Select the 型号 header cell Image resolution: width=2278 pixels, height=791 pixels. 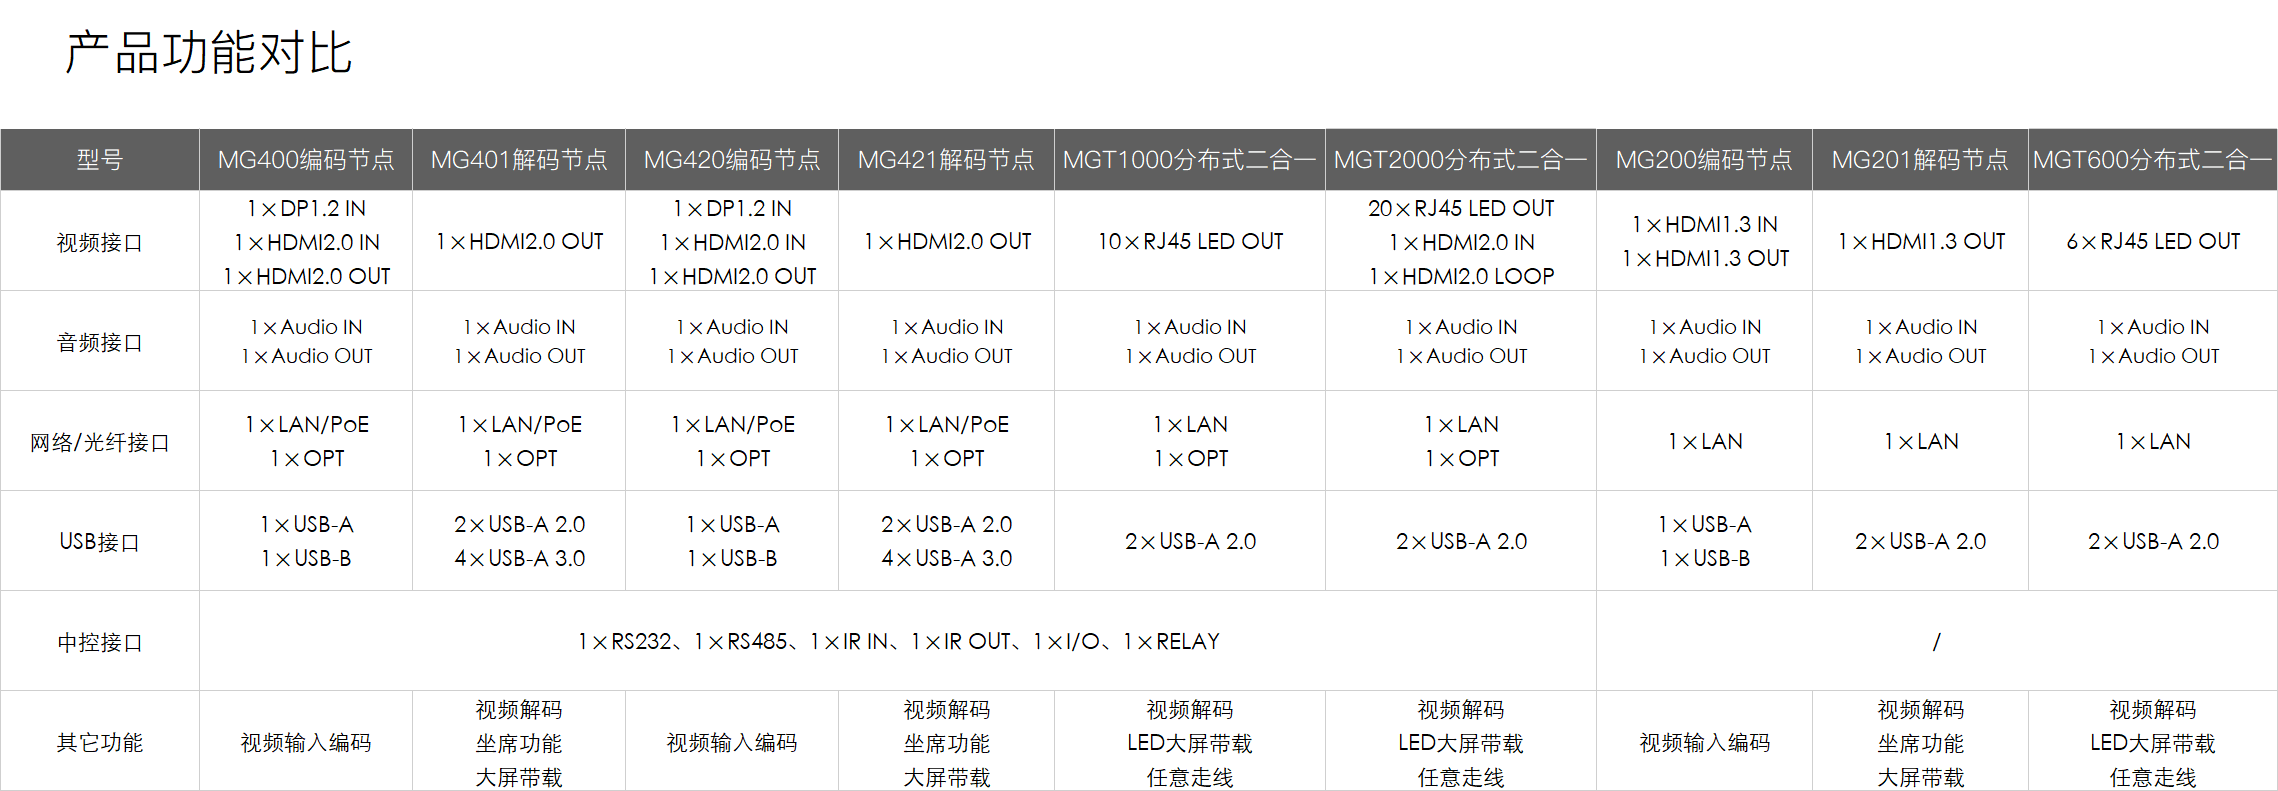[100, 159]
